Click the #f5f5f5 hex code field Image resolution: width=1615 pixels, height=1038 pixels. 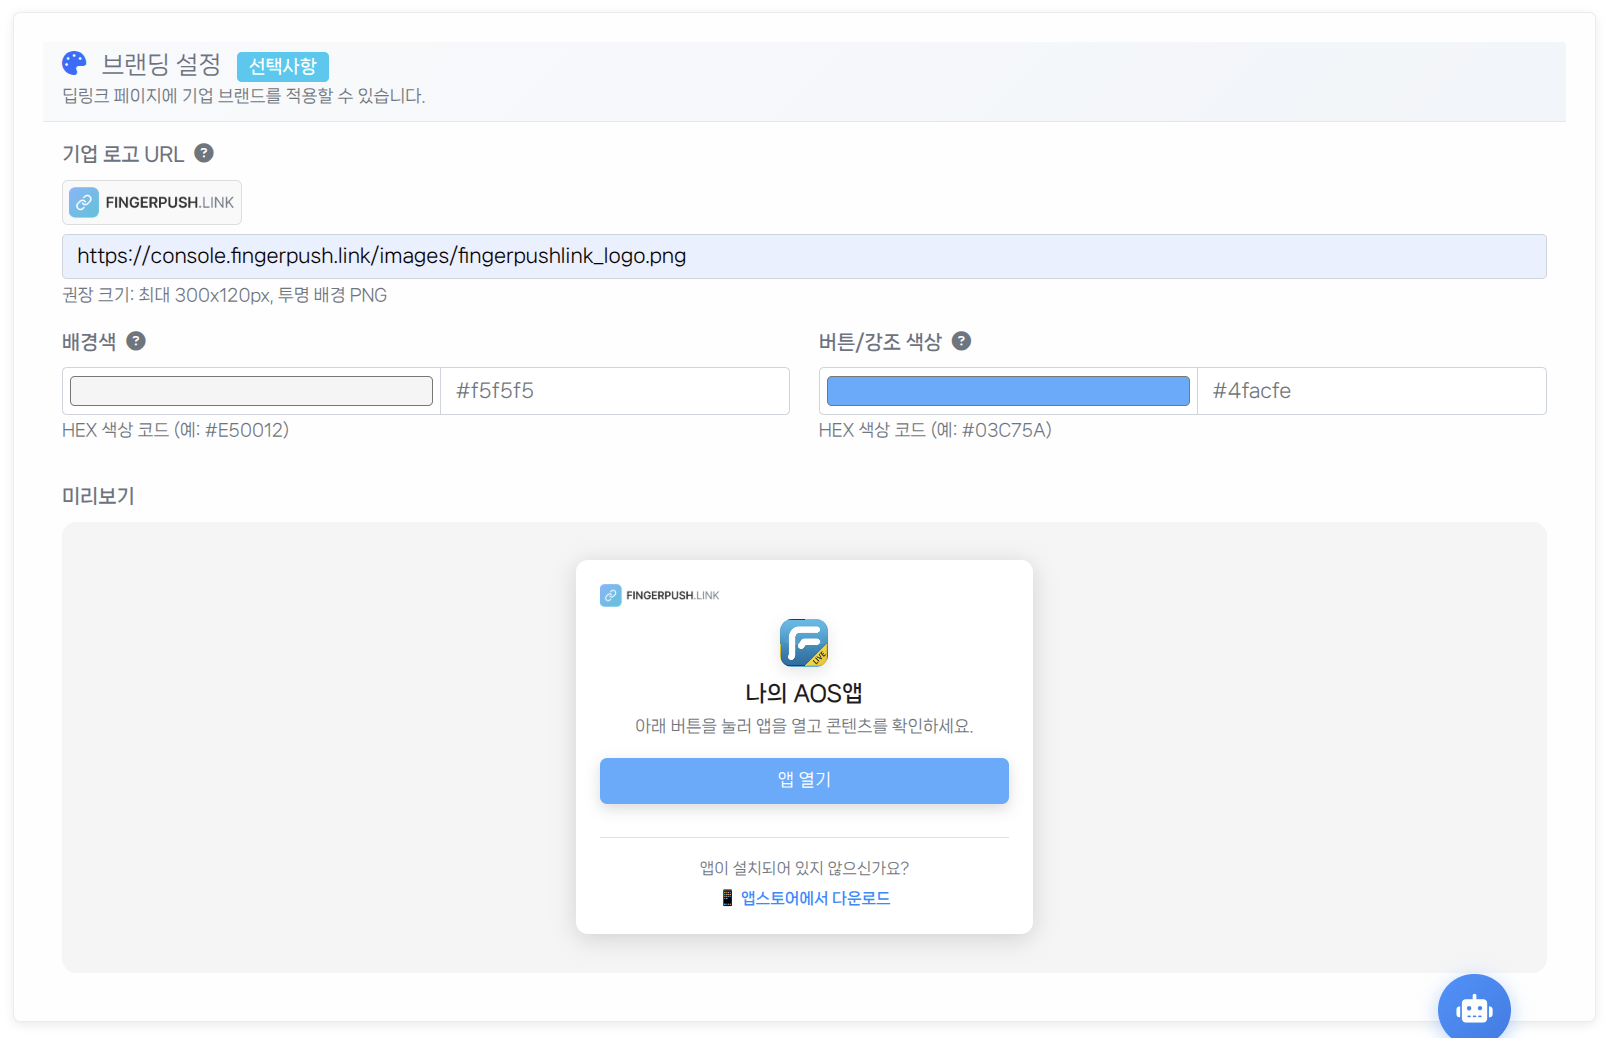click(x=614, y=391)
